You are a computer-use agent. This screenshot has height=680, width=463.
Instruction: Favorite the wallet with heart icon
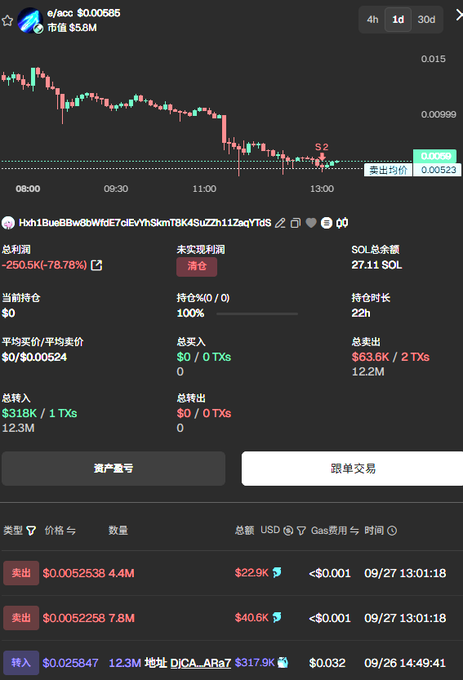pyautogui.click(x=311, y=223)
